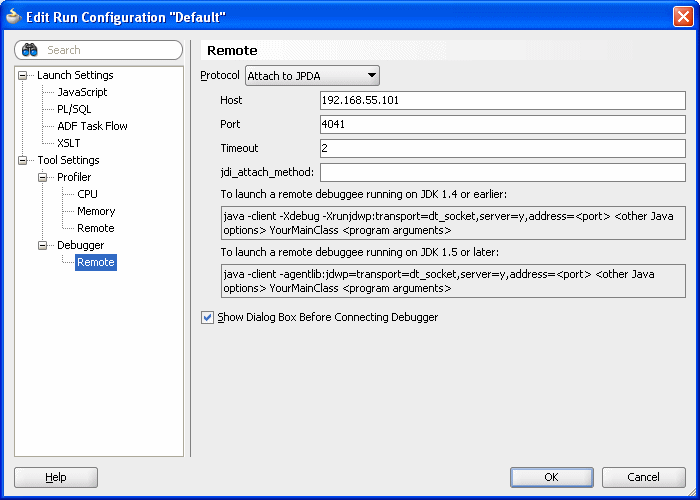The image size is (700, 500).
Task: Select the PL/SQL tree item
Action: click(74, 109)
